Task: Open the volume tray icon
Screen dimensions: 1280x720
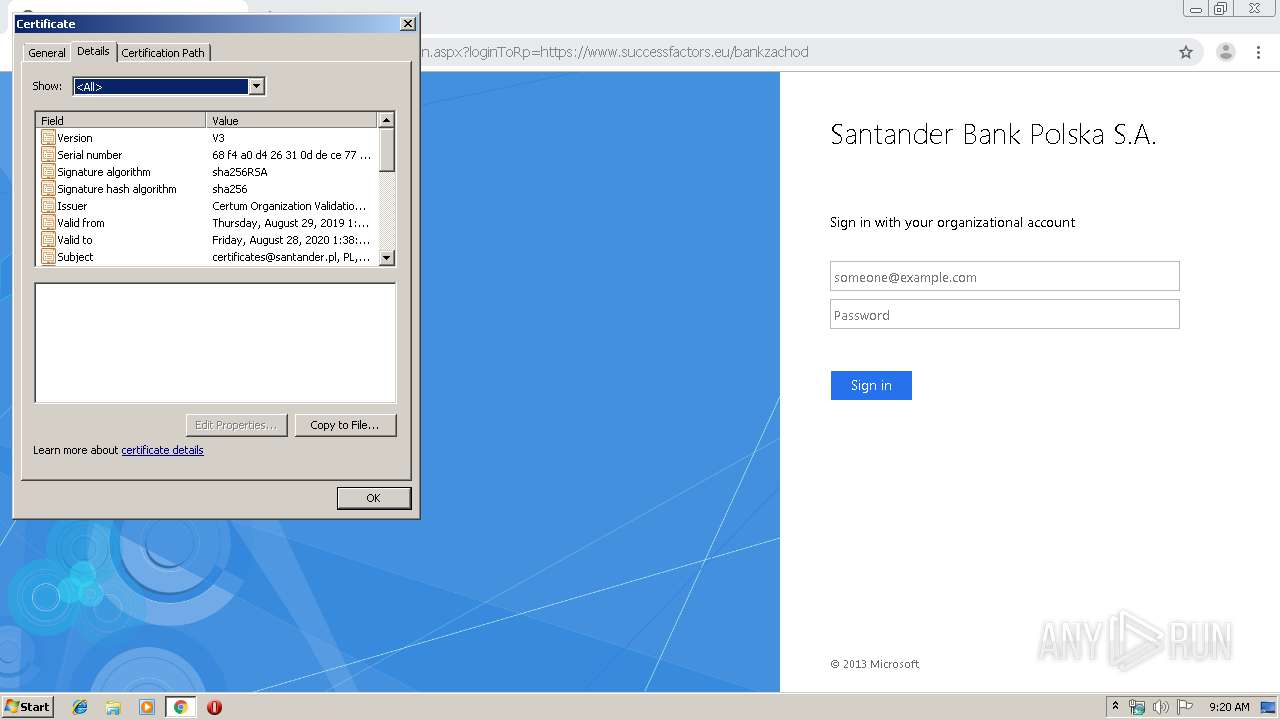Action: click(1161, 707)
